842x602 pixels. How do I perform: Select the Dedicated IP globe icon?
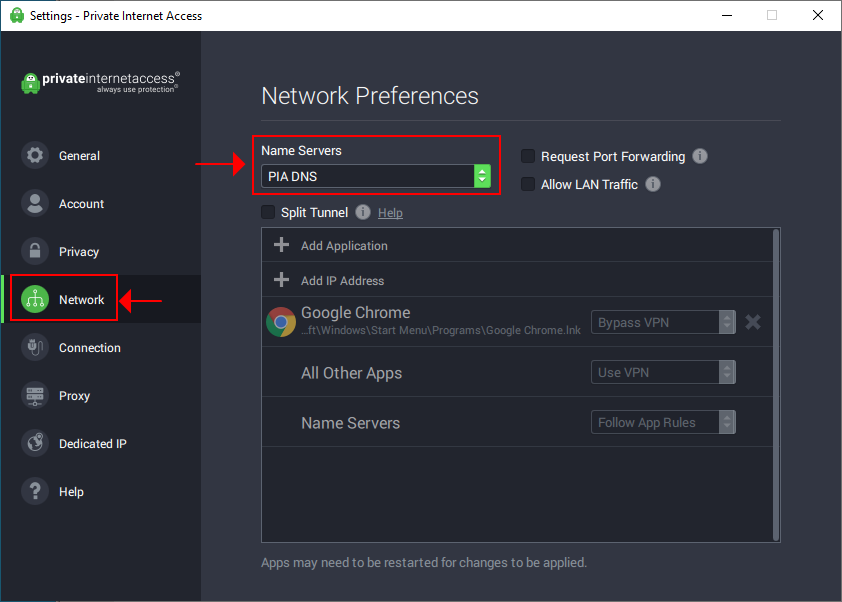[36, 443]
